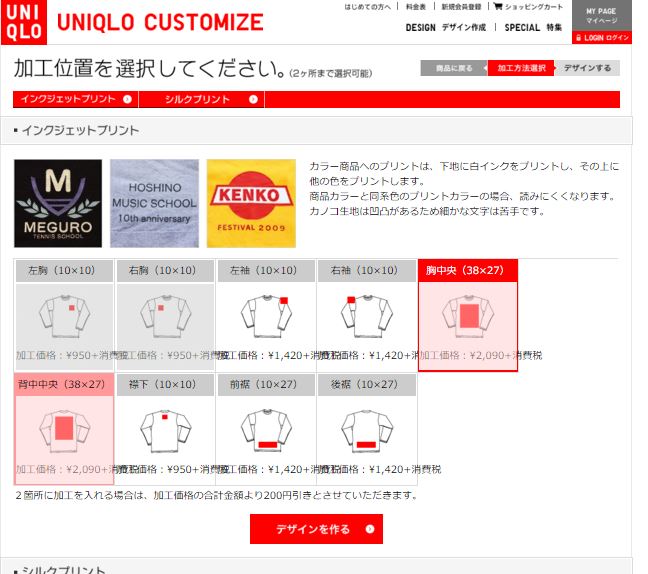The width and height of the screenshot is (648, 574).
Task: Click the arrow icon on インクジェットプリント tab
Action: point(127,99)
